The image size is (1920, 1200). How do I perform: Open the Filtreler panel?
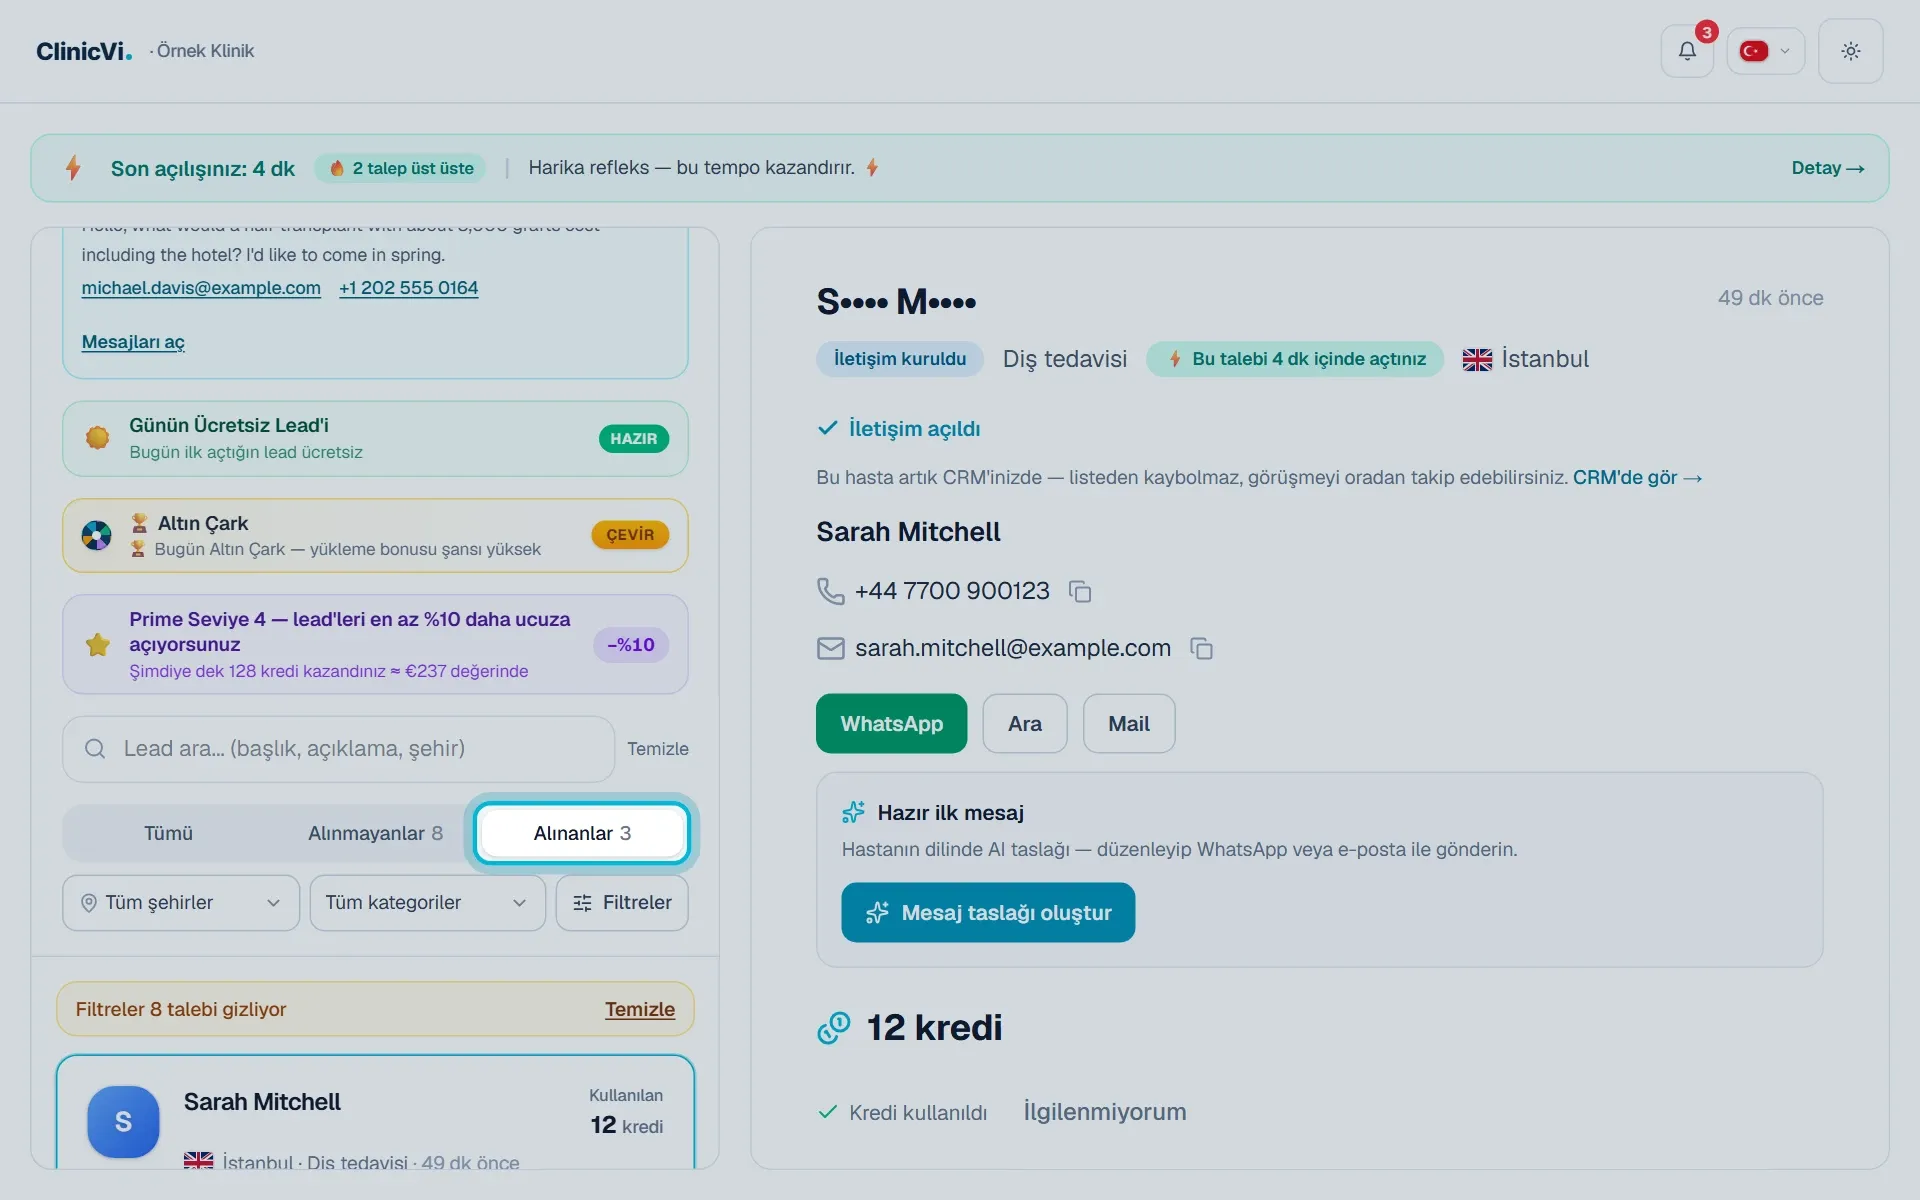click(x=622, y=903)
